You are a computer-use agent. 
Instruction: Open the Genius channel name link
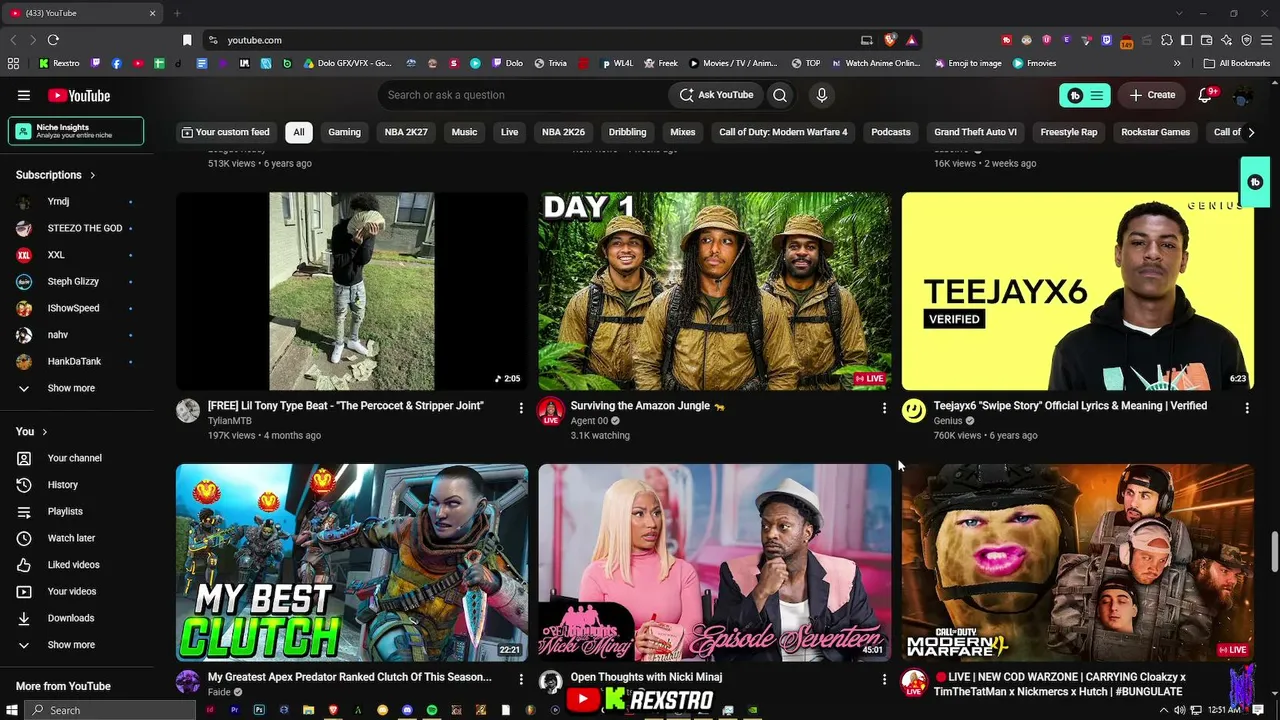(x=948, y=421)
